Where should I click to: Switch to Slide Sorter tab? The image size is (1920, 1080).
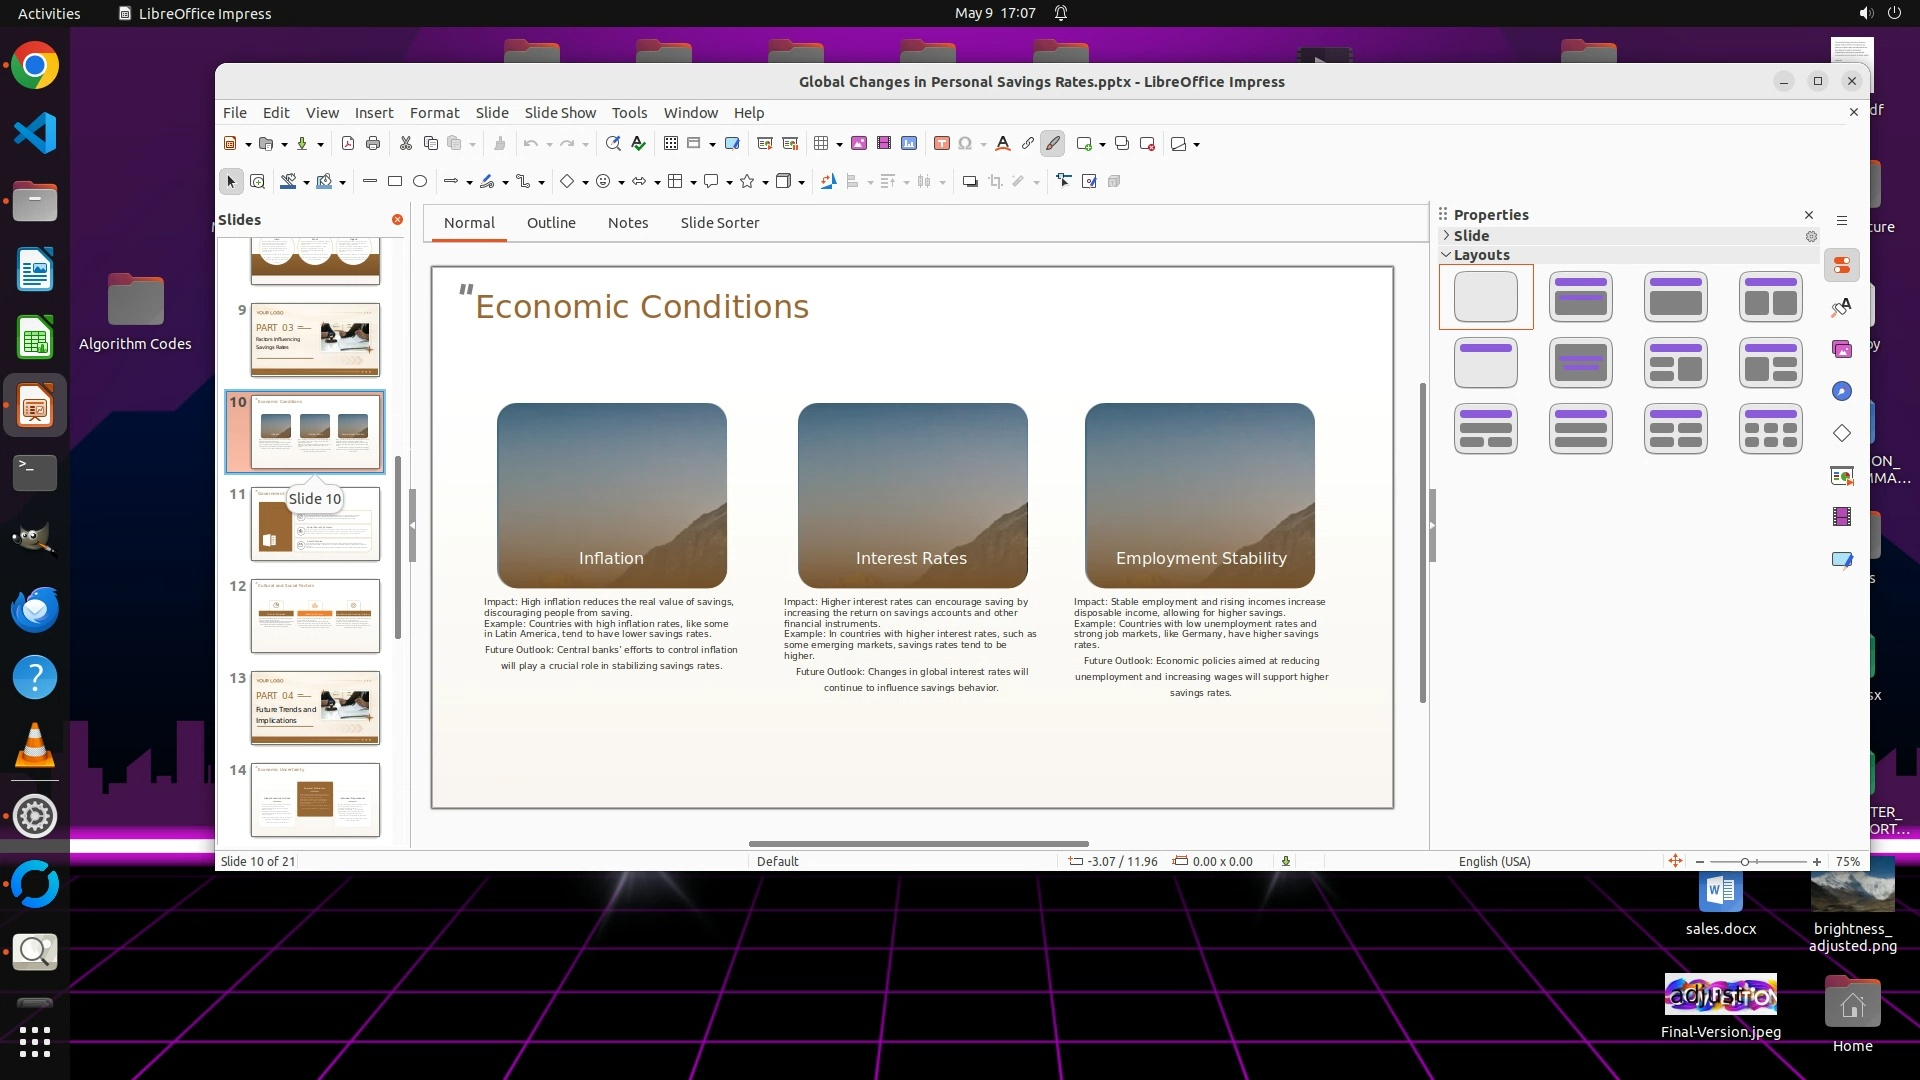tap(719, 223)
